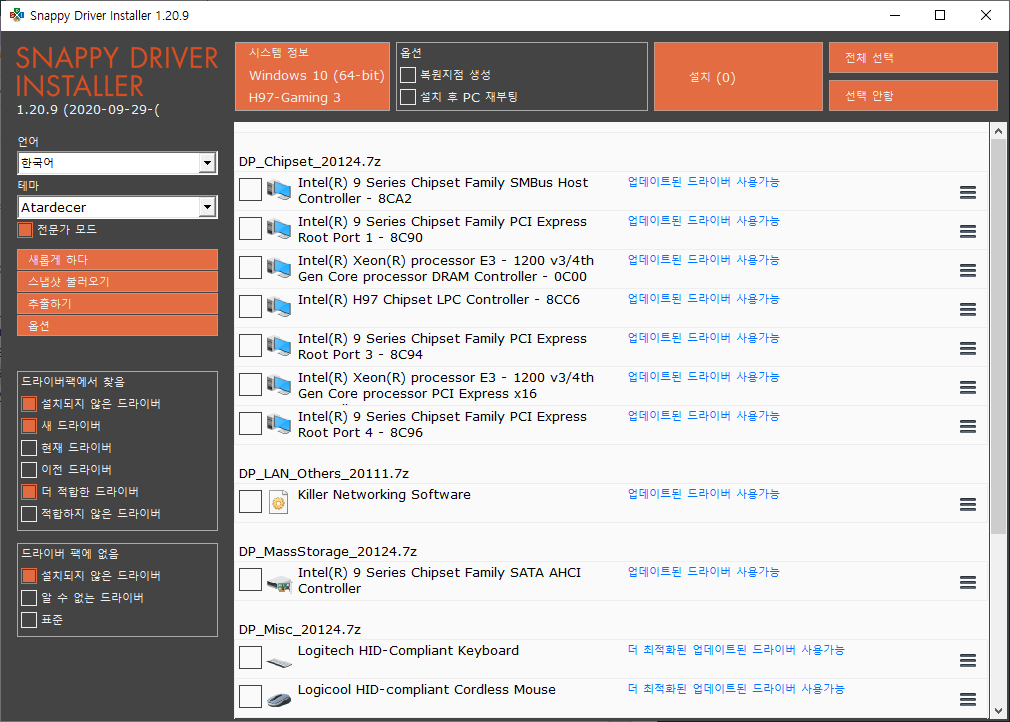This screenshot has width=1010, height=722.
Task: Click device icon for SMBus Host Controller 8CA2
Action: click(x=279, y=190)
